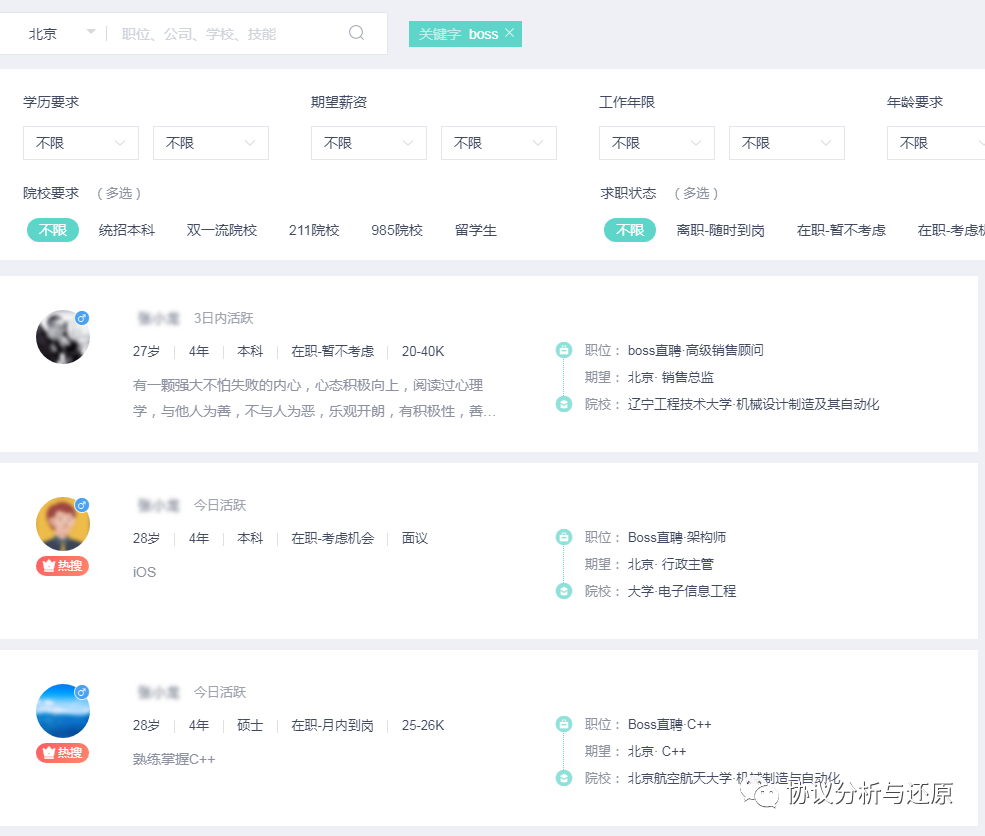The height and width of the screenshot is (836, 985).
Task: Click gender badge on C++ candidate avatar
Action: coord(82,692)
